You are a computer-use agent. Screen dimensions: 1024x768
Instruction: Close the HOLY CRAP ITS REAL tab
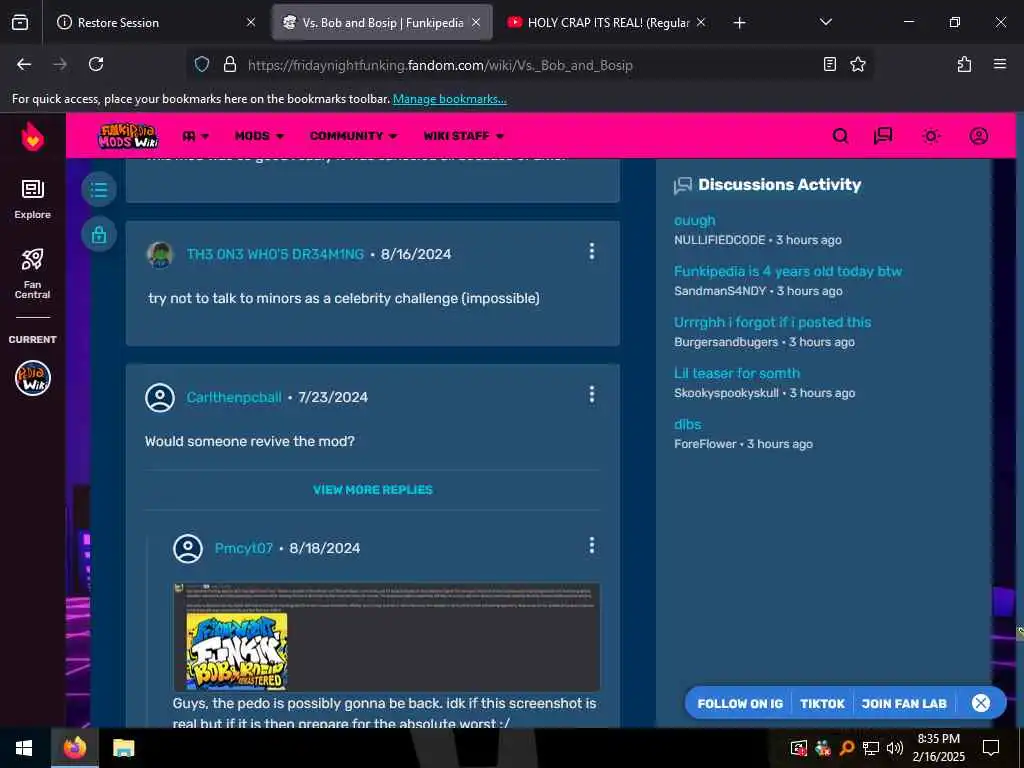point(701,22)
